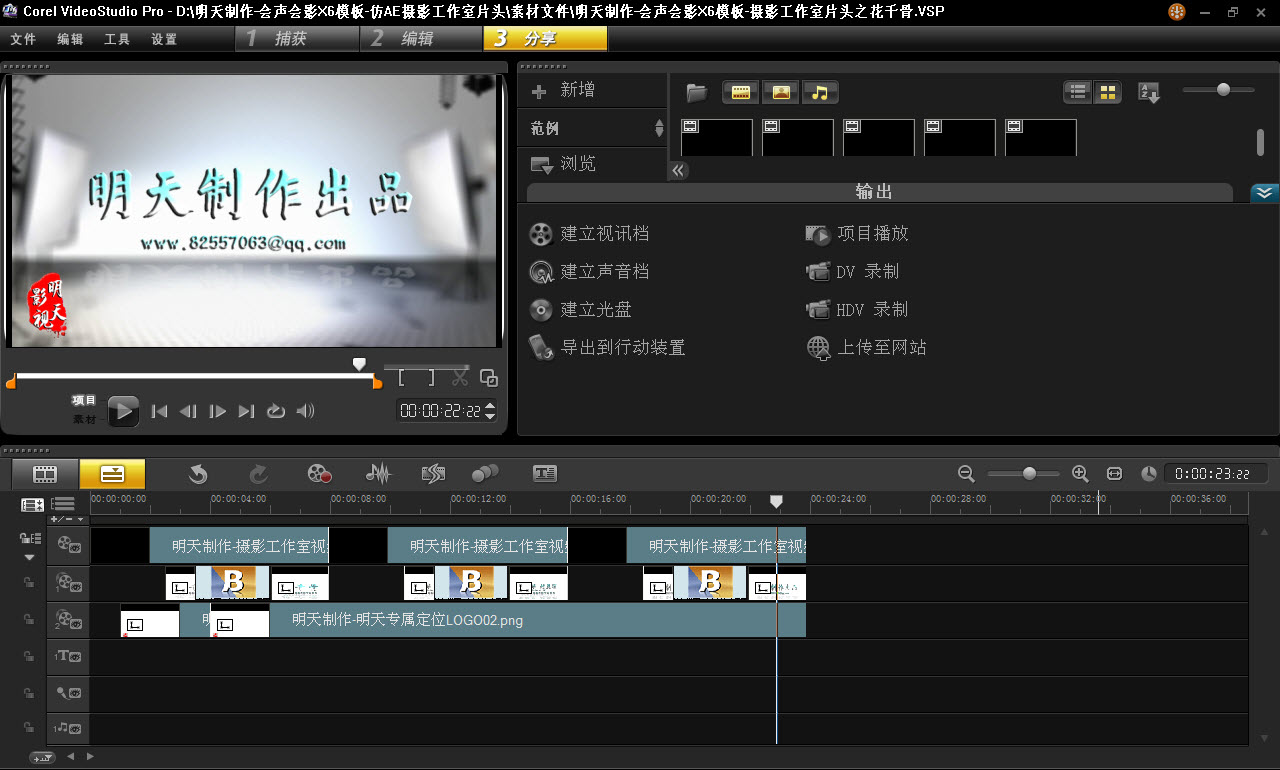Screen dimensions: 1280x770
Task: Open the chapter/cue point +/- dropdown
Action: [x=68, y=520]
